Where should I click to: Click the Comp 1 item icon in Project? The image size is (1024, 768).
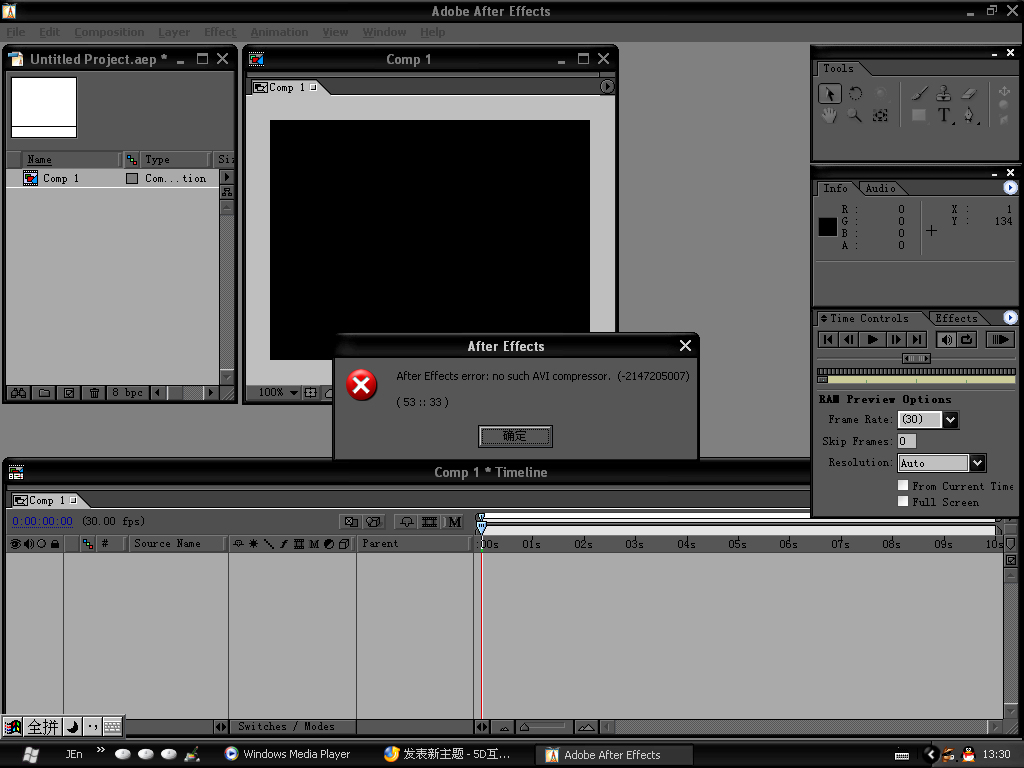coord(31,178)
